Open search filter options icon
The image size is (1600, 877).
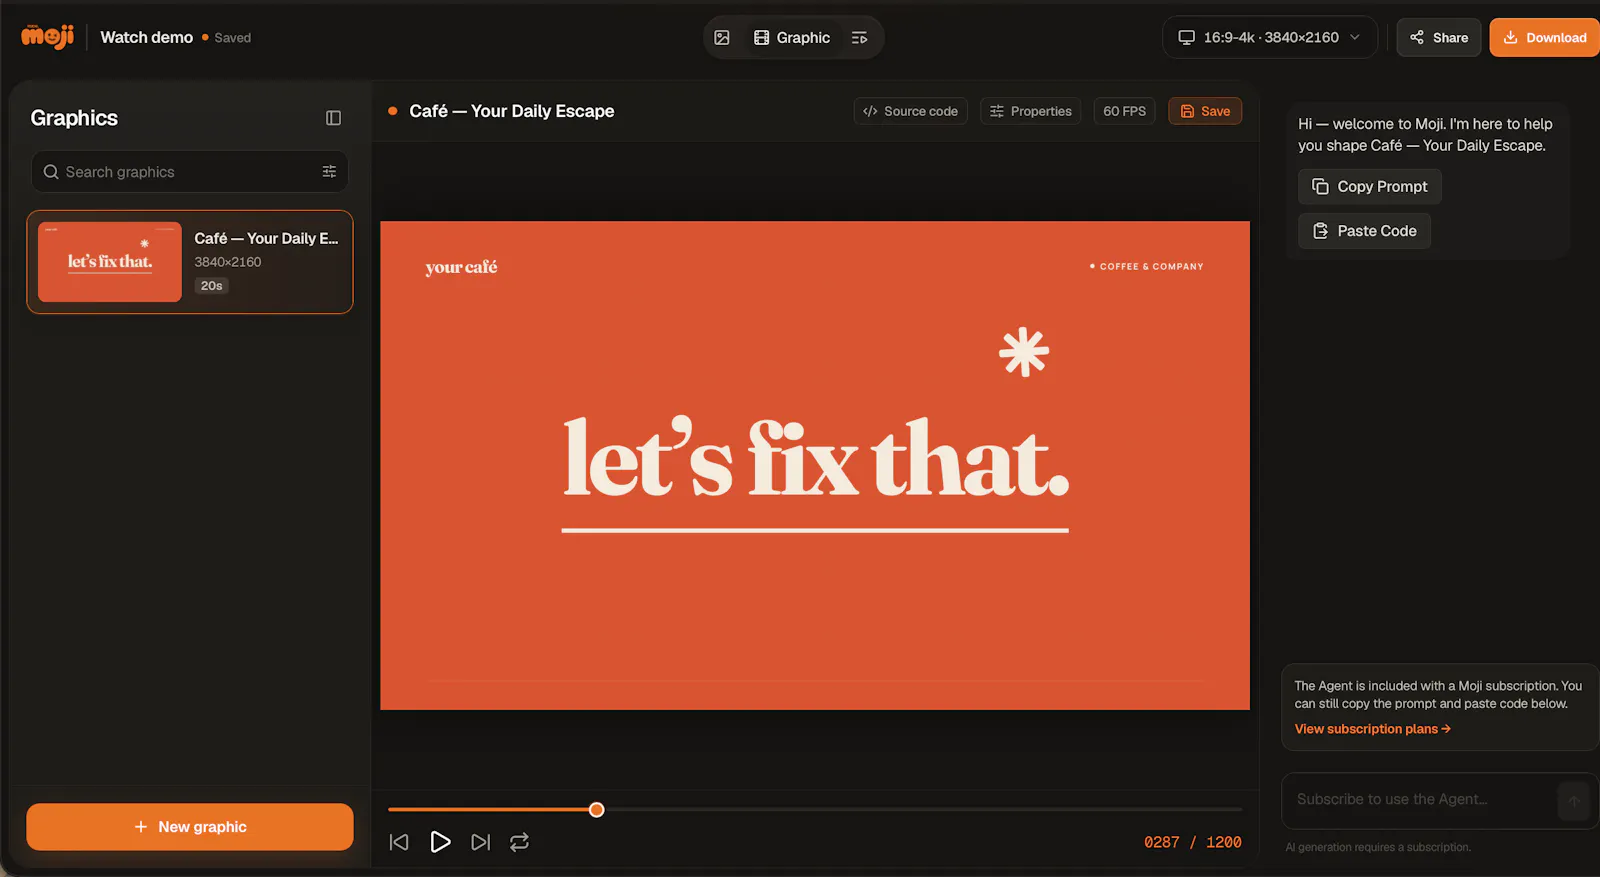coord(329,172)
